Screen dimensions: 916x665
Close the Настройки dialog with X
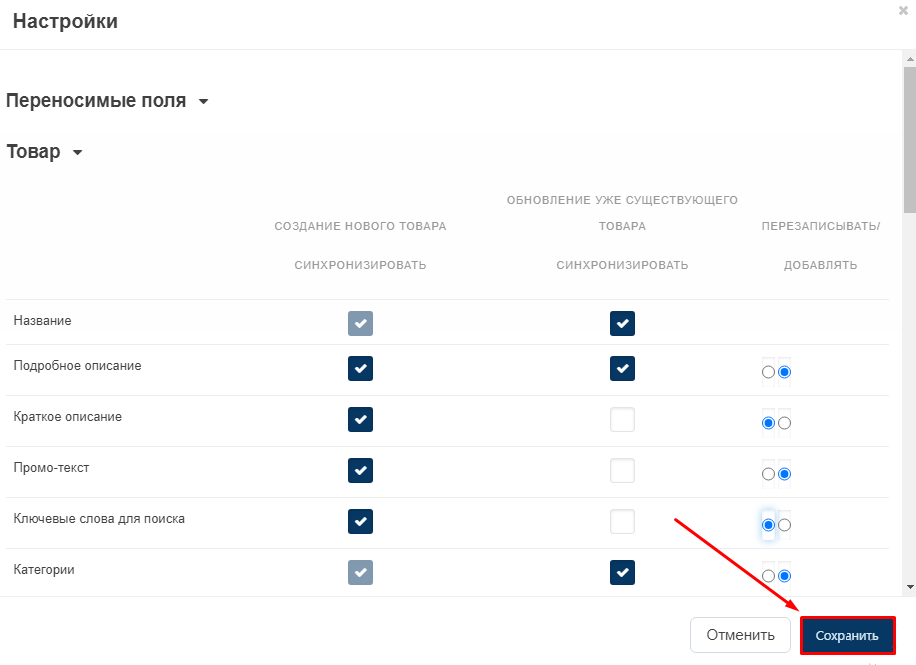[904, 10]
